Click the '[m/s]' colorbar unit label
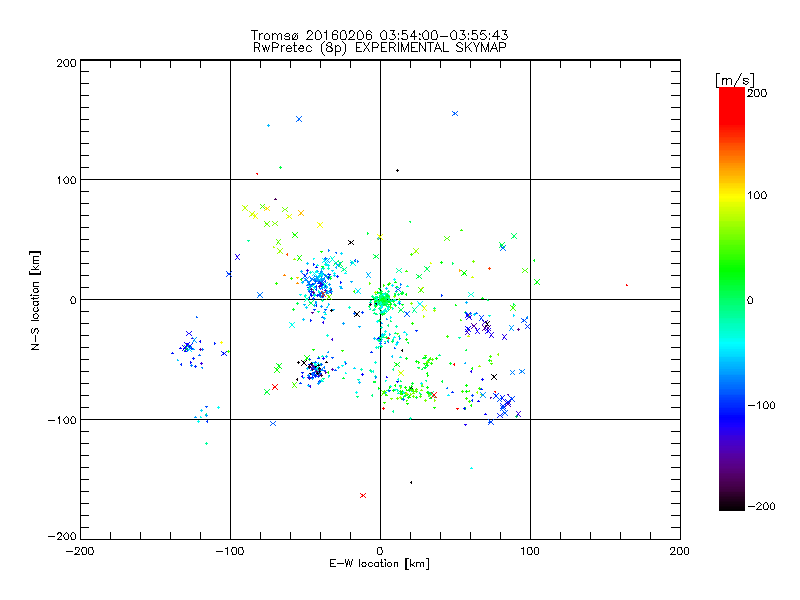 (735, 80)
